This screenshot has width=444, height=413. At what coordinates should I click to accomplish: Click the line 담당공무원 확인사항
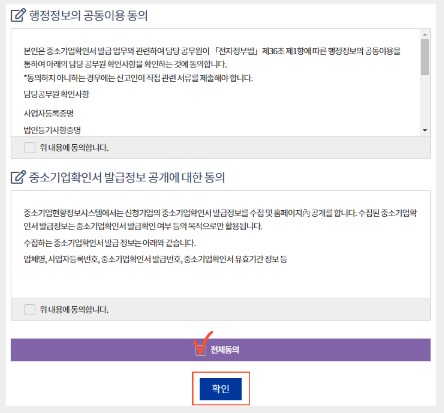point(56,94)
